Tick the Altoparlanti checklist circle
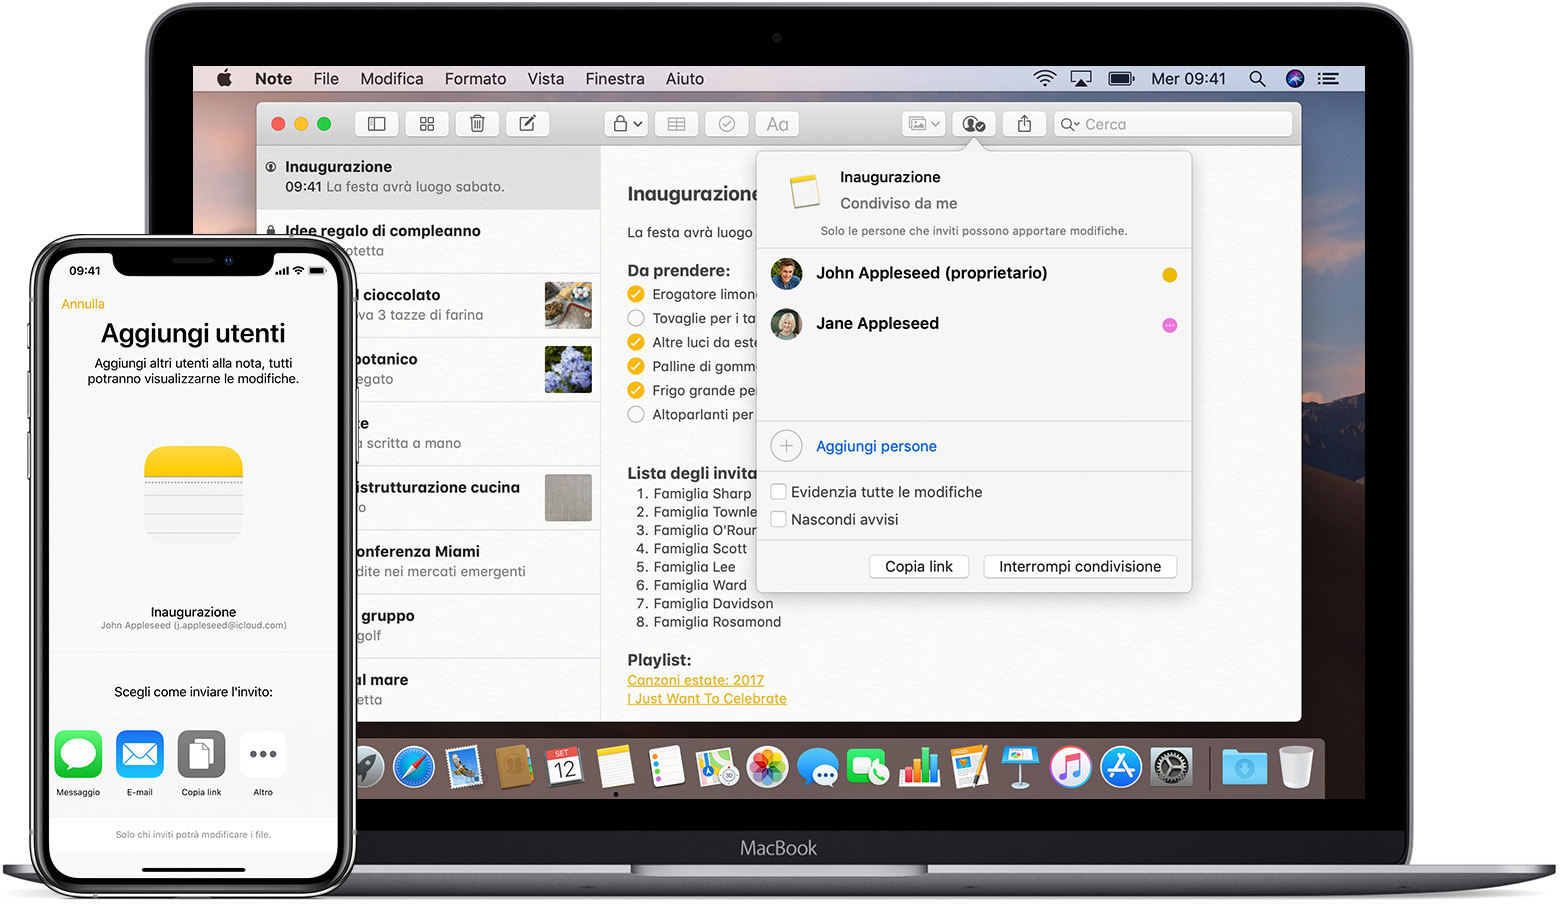 click(636, 414)
